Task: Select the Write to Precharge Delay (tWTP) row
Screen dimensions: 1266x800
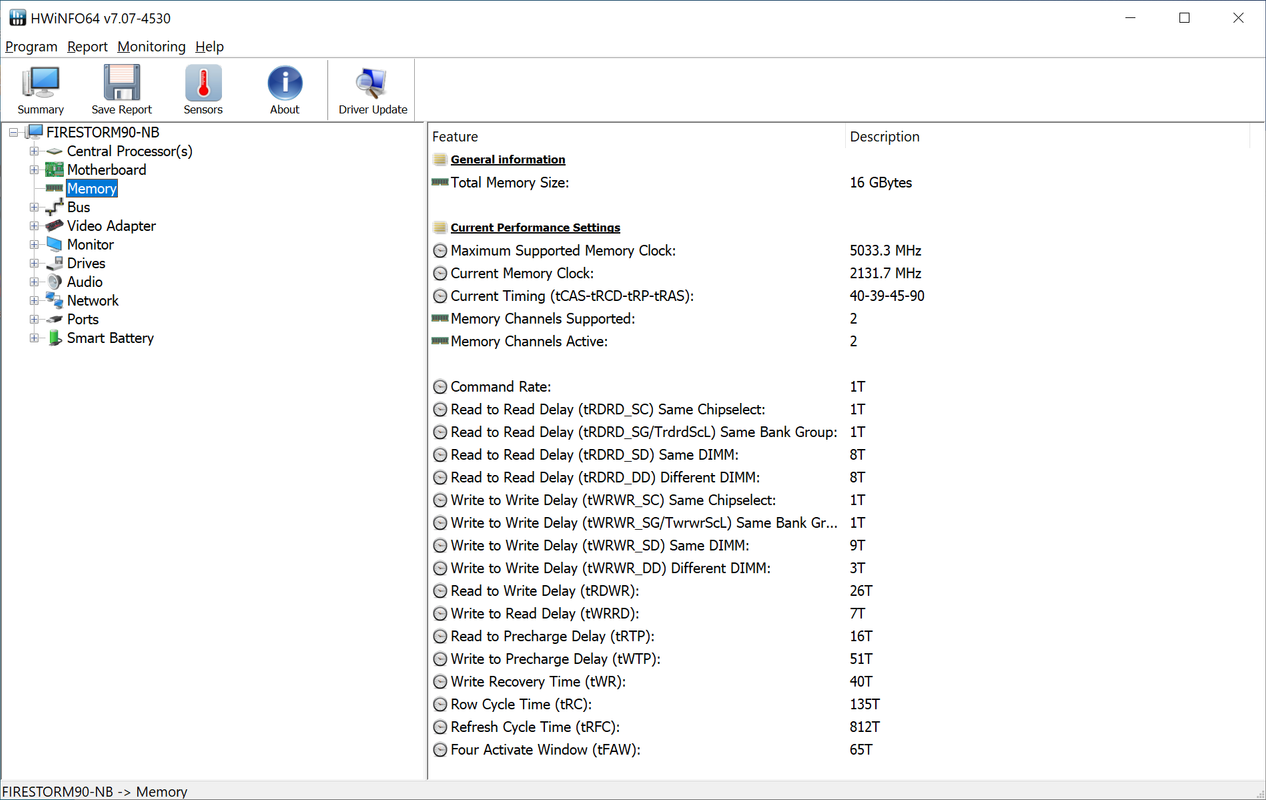Action: tap(840, 659)
